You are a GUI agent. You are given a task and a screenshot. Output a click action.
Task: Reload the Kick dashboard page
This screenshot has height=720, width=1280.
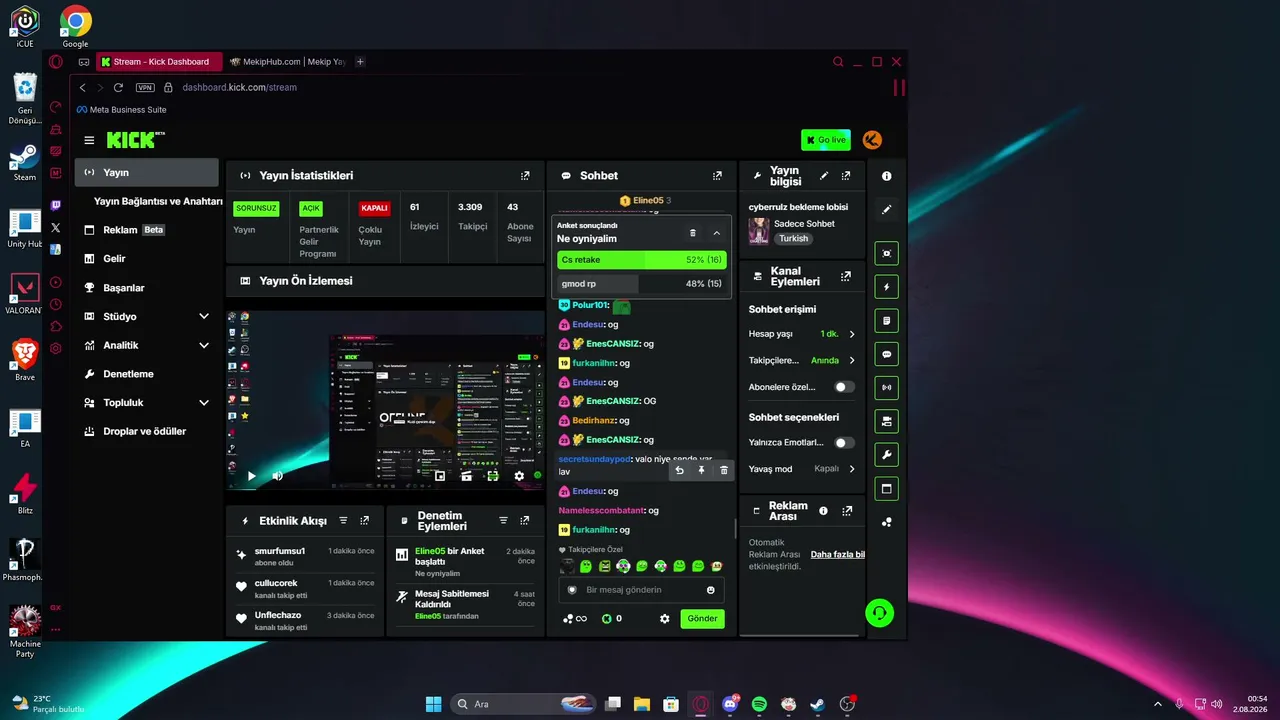pos(118,88)
